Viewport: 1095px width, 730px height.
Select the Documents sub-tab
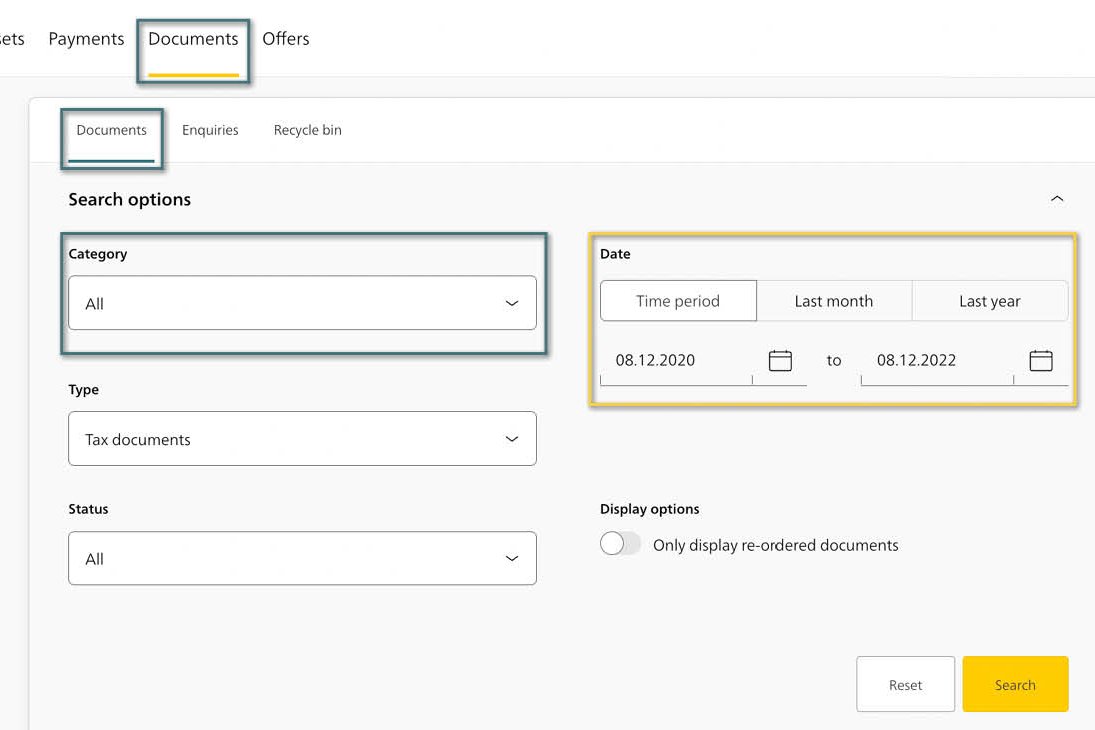click(x=112, y=130)
